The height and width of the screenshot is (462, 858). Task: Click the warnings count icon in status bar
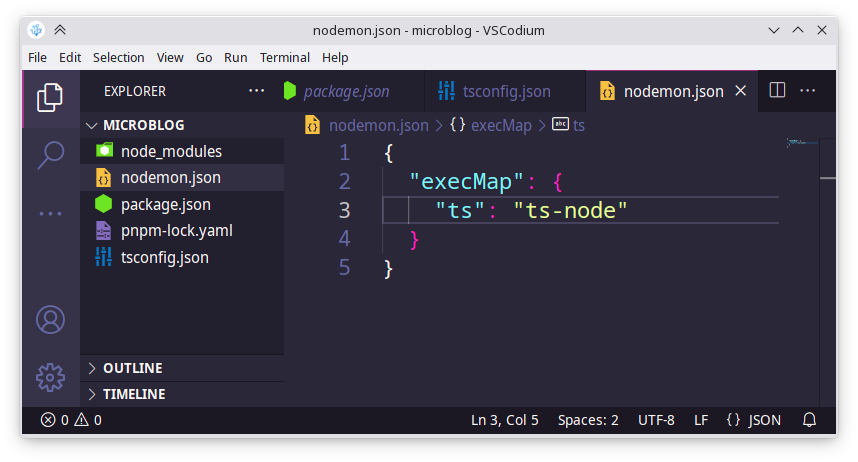click(82, 420)
